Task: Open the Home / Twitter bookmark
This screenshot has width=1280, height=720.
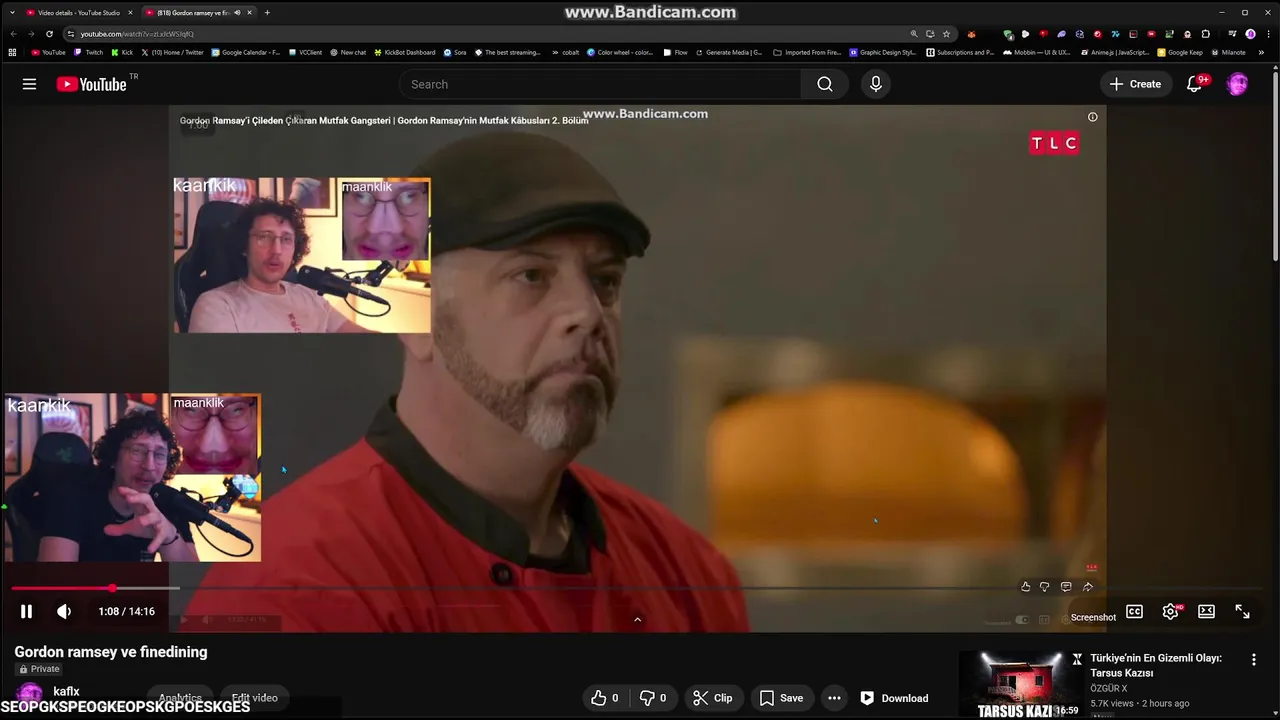Action: click(x=172, y=52)
